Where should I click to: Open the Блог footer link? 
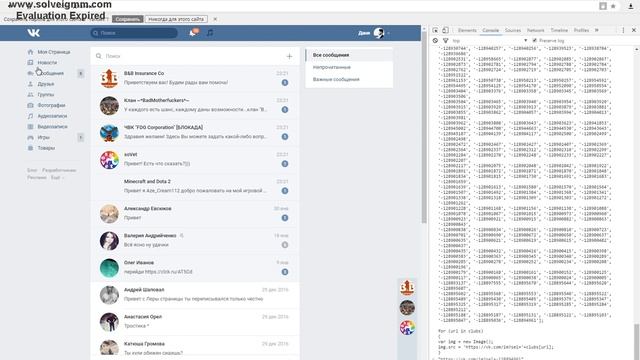(32, 170)
